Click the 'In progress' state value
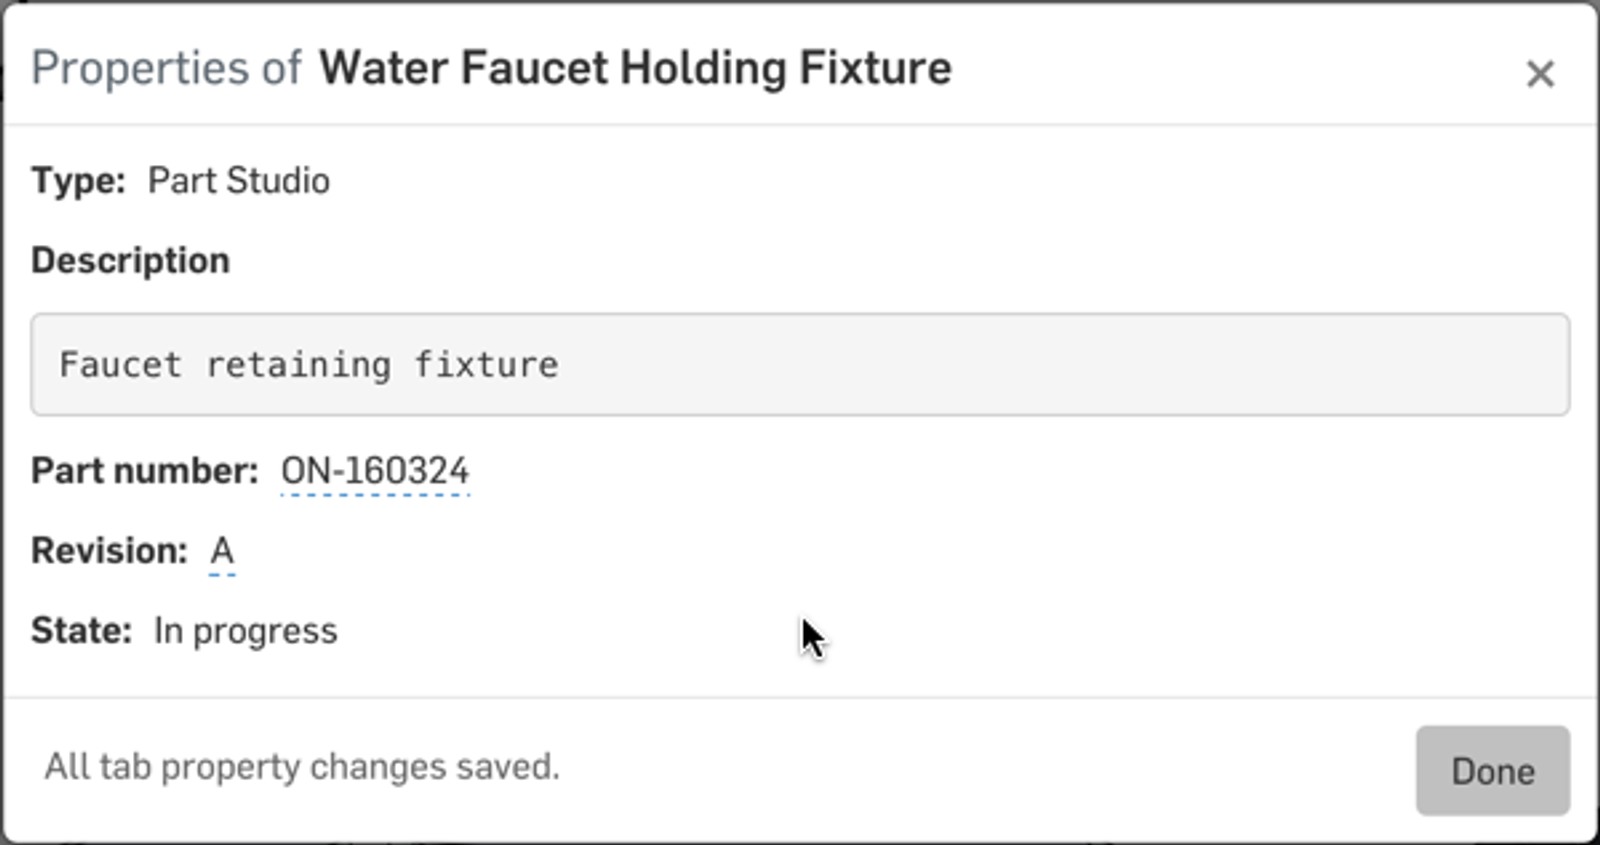Screen dimensions: 1600x845 click(x=246, y=631)
